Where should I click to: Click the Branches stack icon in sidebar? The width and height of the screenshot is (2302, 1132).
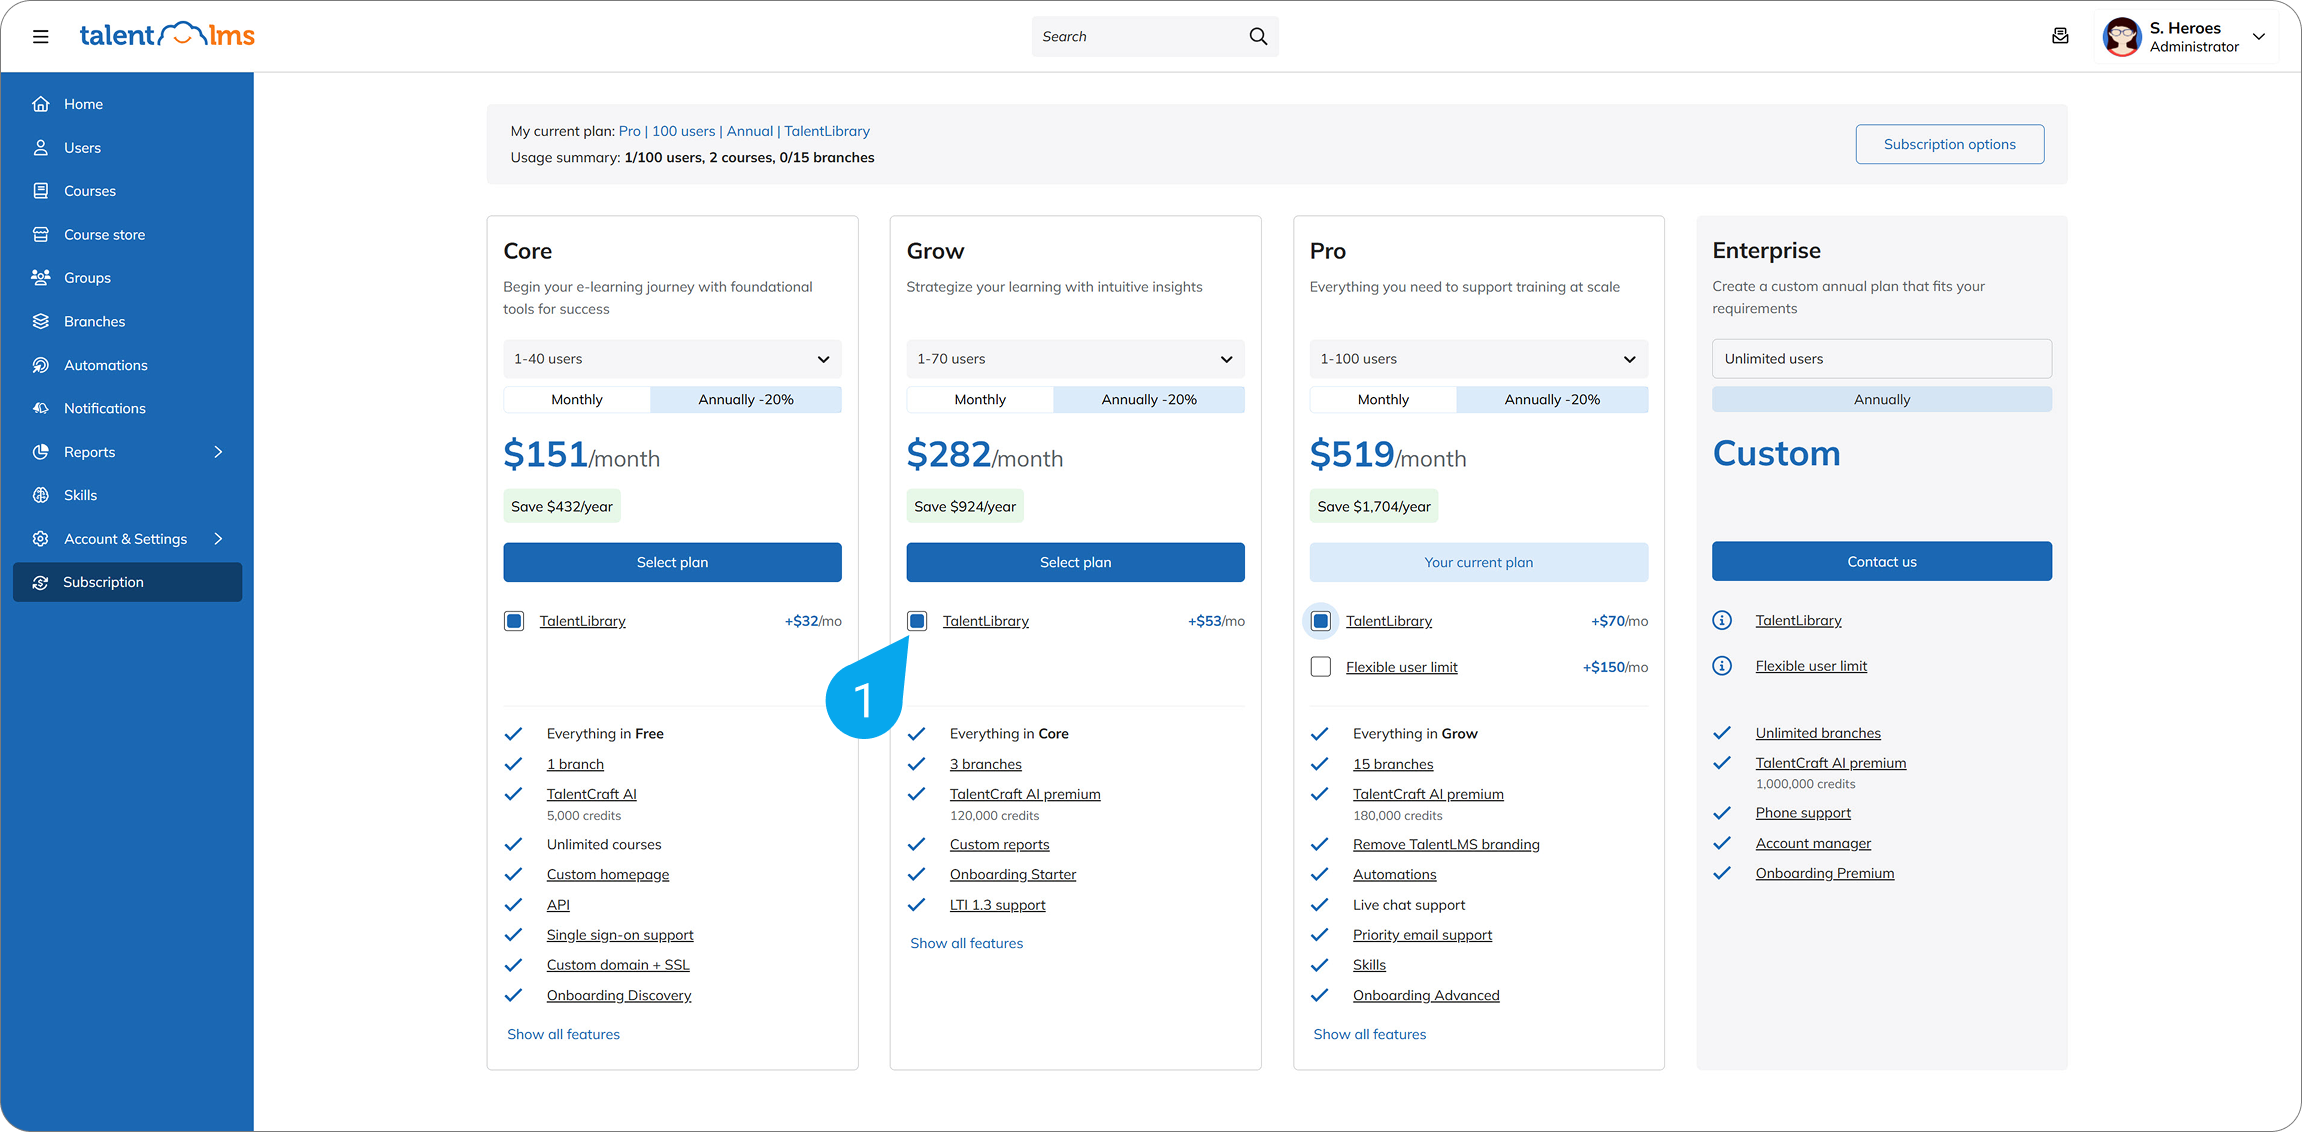(x=41, y=322)
